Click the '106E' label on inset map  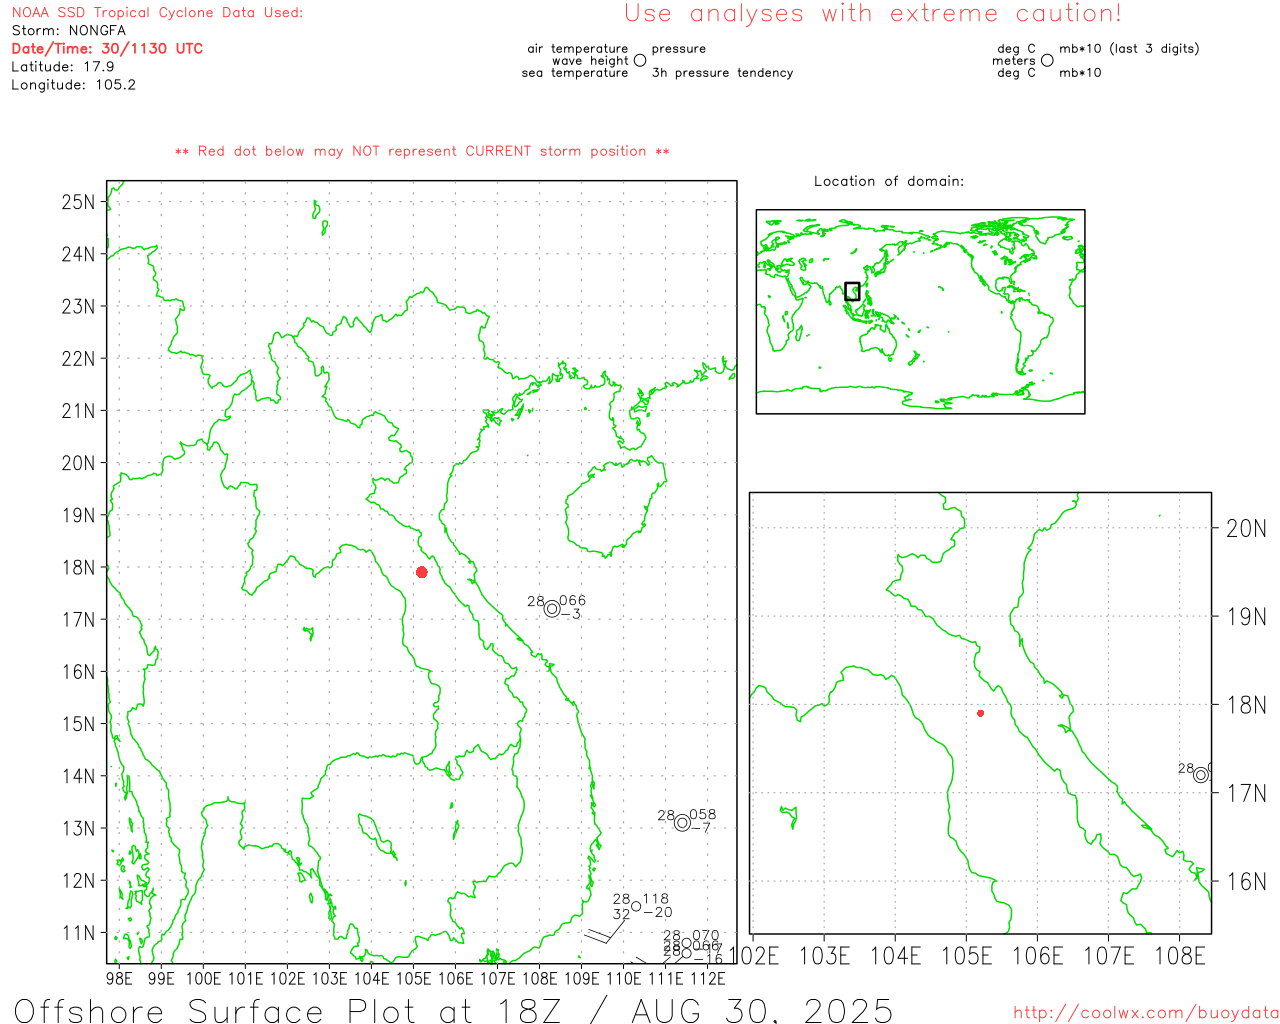tap(1038, 956)
